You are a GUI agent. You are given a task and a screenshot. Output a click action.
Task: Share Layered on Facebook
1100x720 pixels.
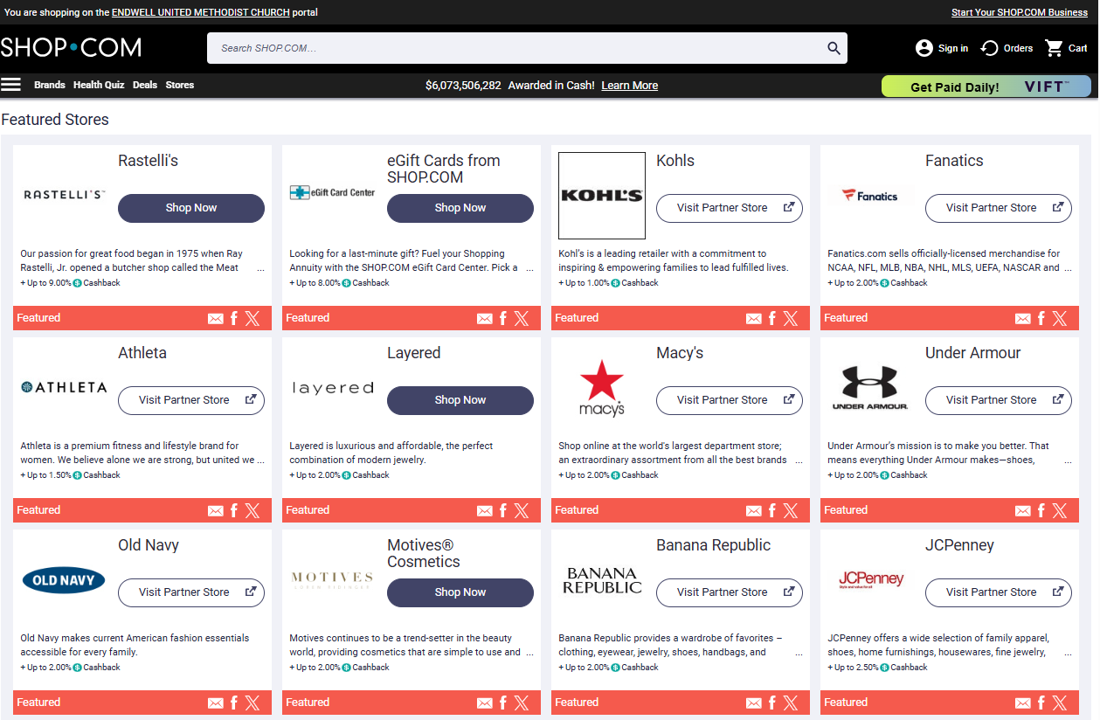point(503,511)
